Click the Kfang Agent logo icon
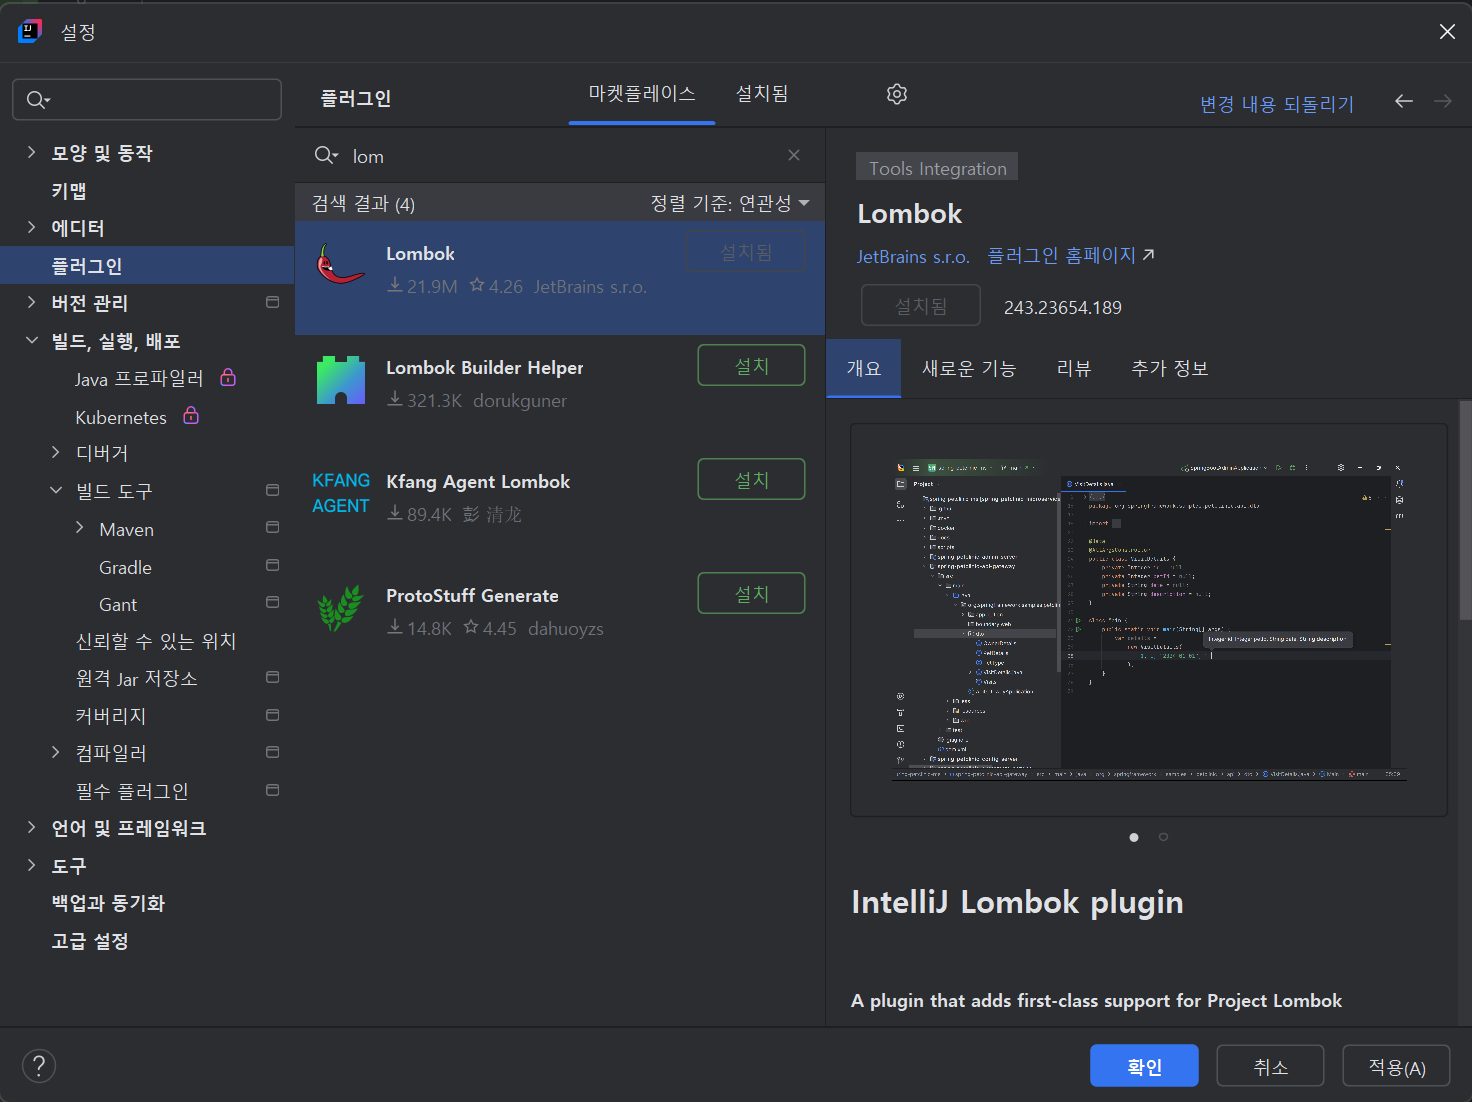The height and width of the screenshot is (1102, 1472). [341, 493]
